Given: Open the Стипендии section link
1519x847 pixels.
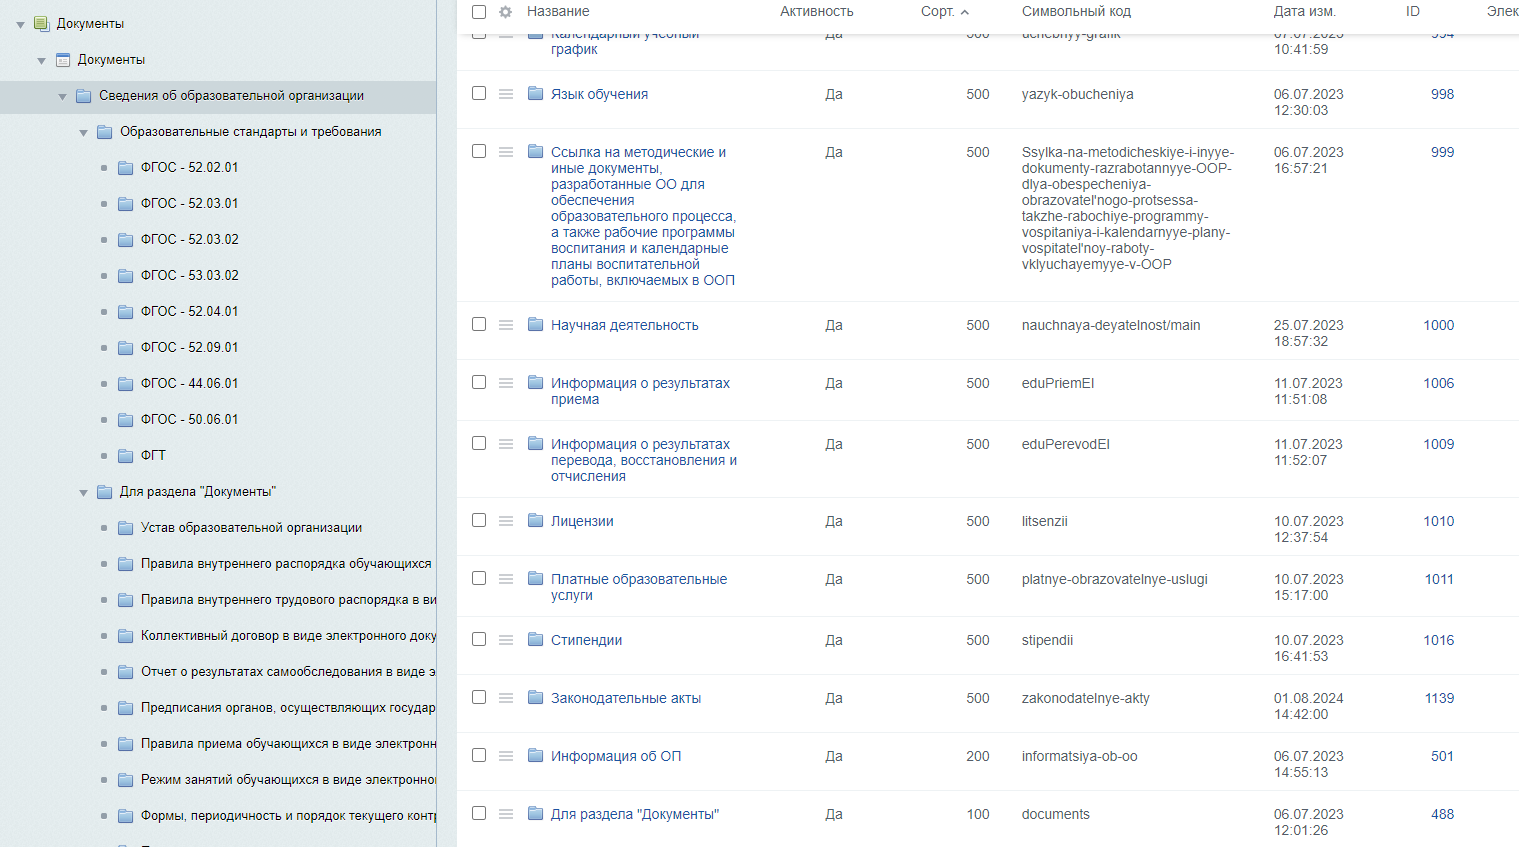Looking at the screenshot, I should click(x=586, y=640).
